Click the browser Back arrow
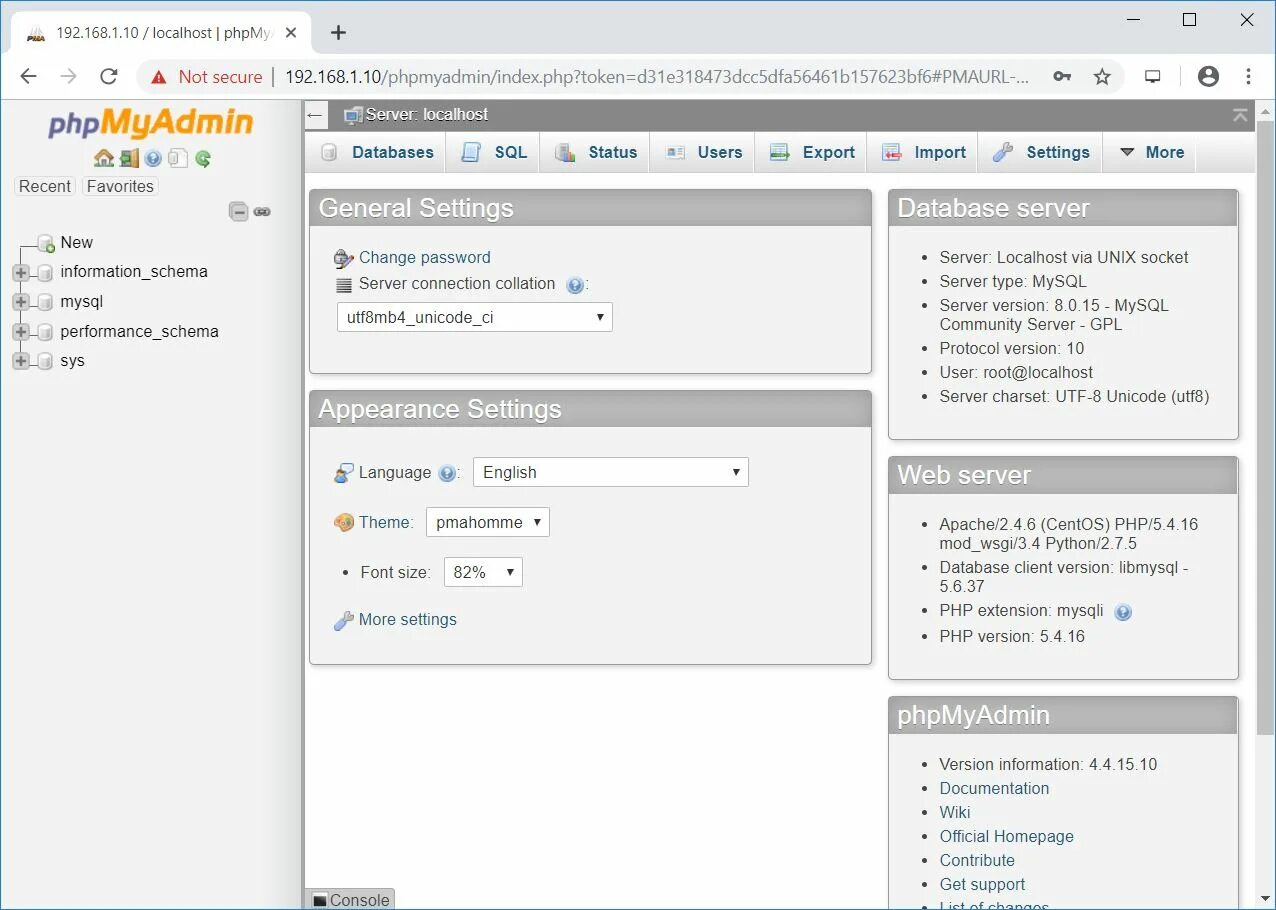Image resolution: width=1276 pixels, height=910 pixels. click(28, 76)
